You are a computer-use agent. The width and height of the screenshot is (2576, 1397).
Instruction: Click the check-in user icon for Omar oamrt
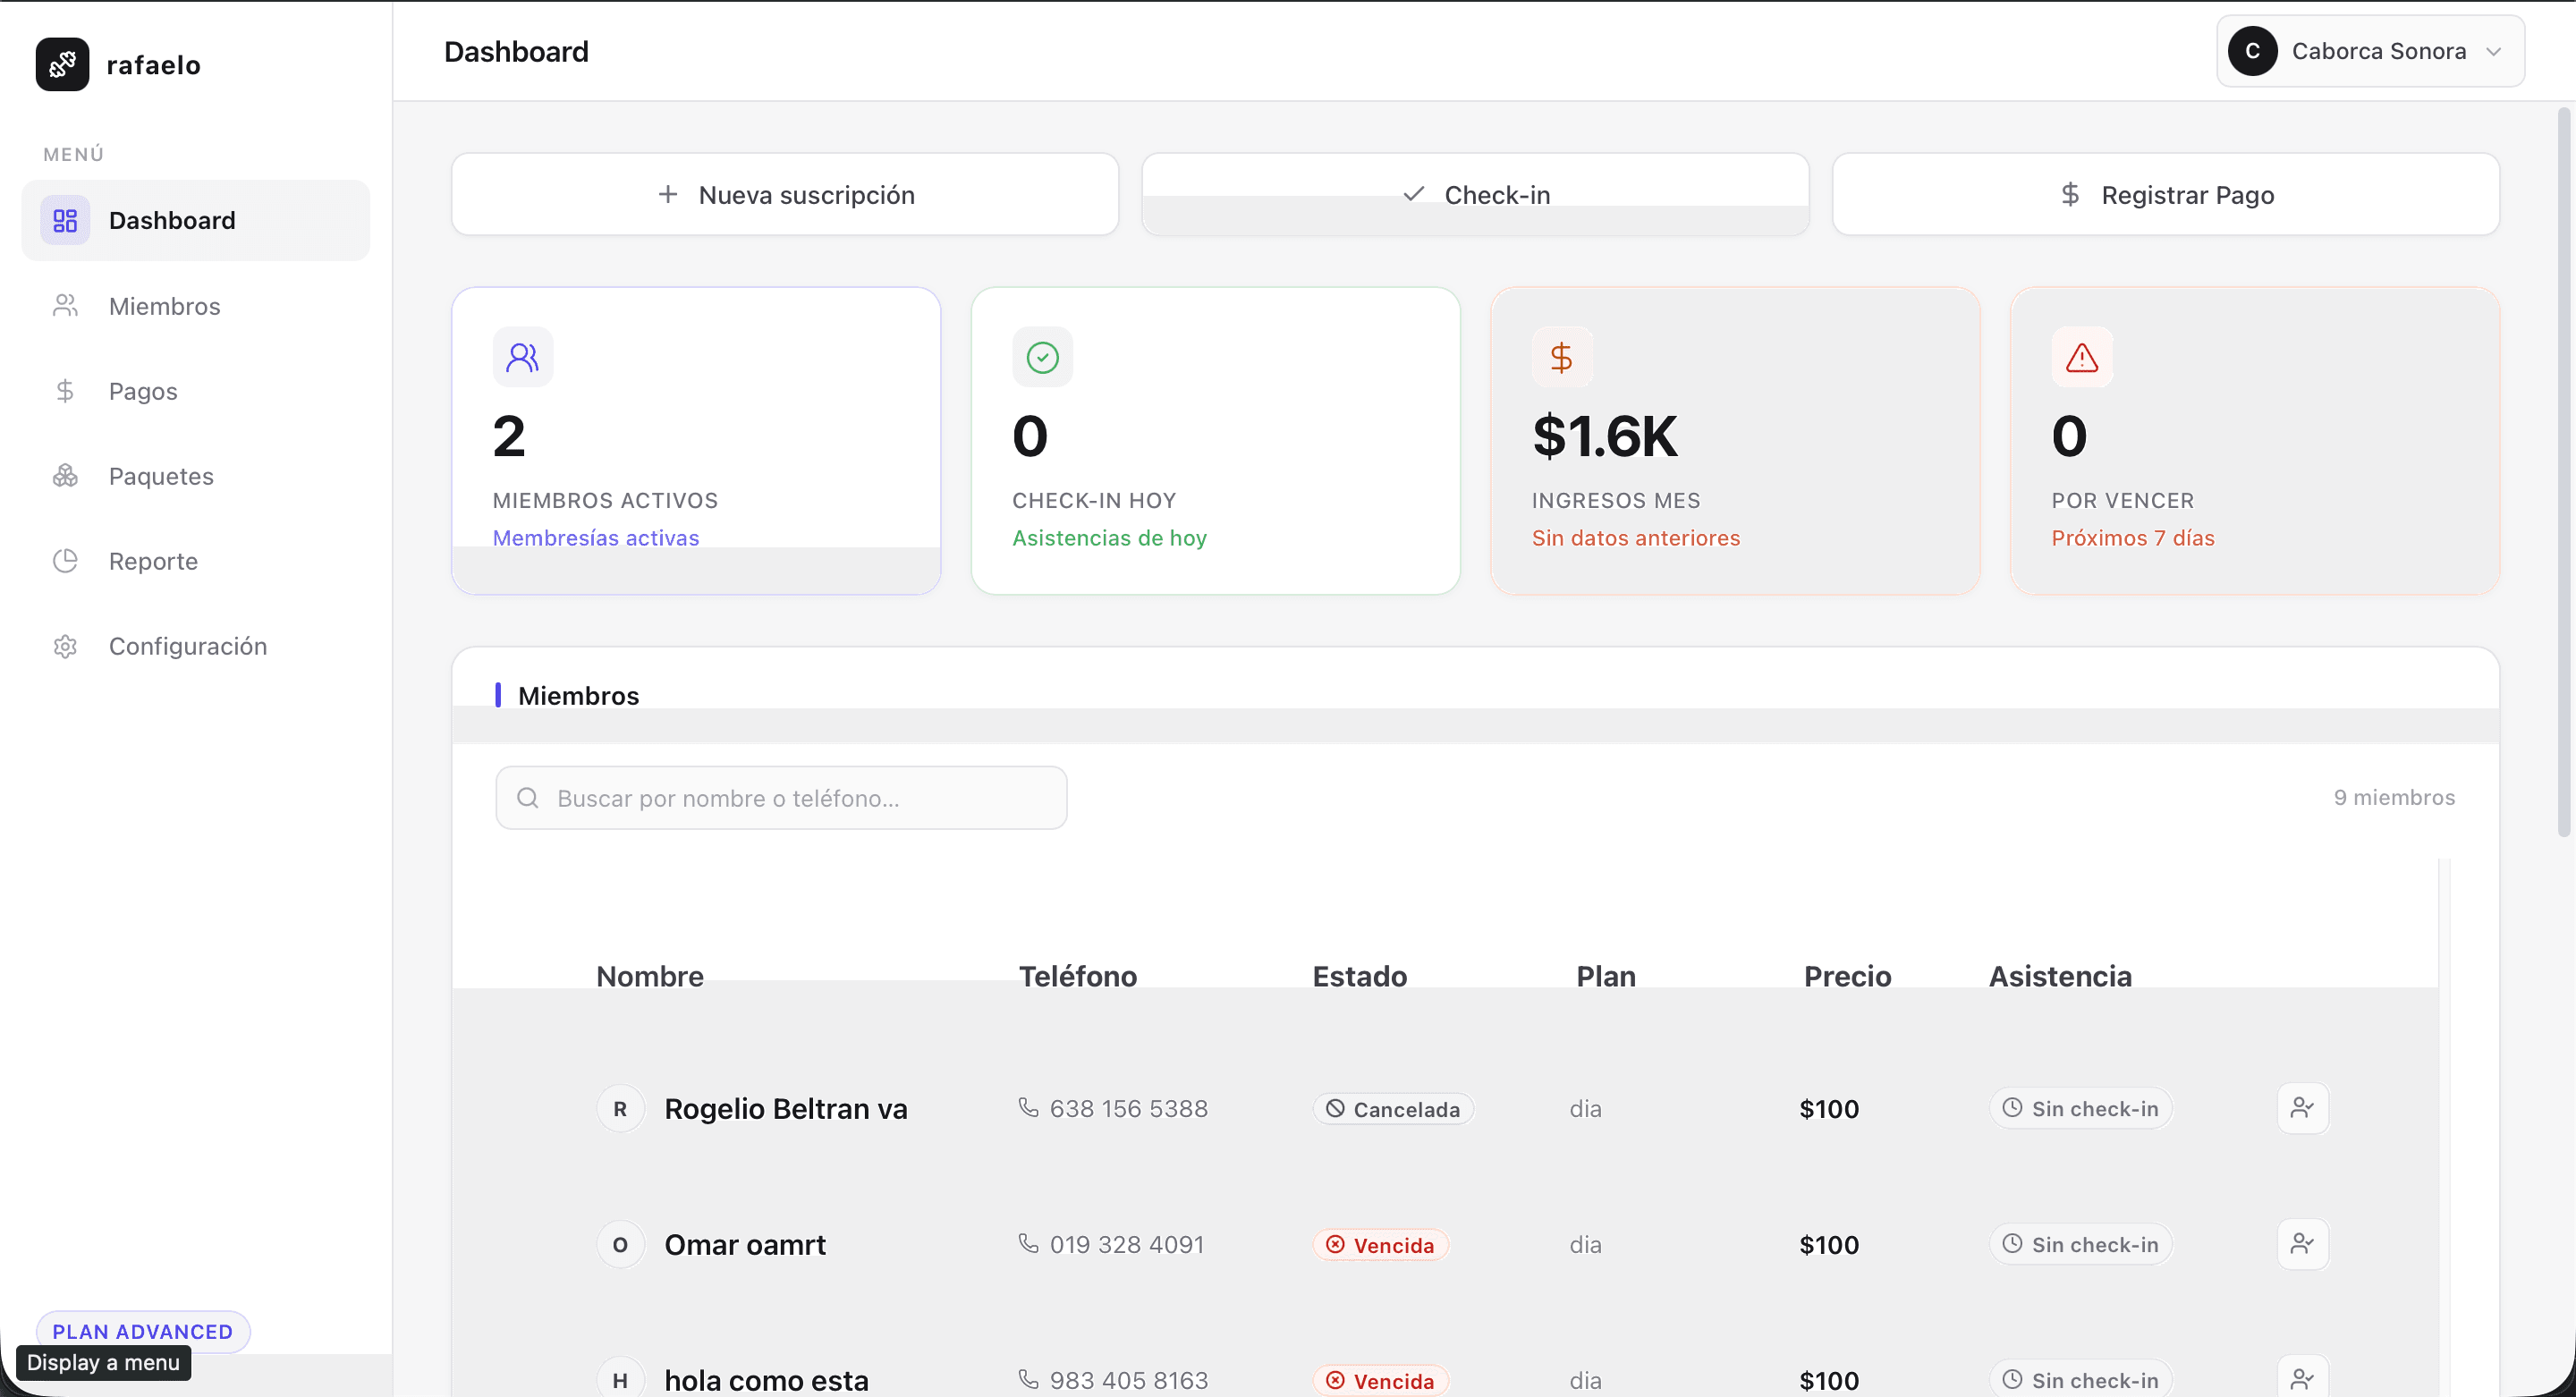pyautogui.click(x=2302, y=1243)
